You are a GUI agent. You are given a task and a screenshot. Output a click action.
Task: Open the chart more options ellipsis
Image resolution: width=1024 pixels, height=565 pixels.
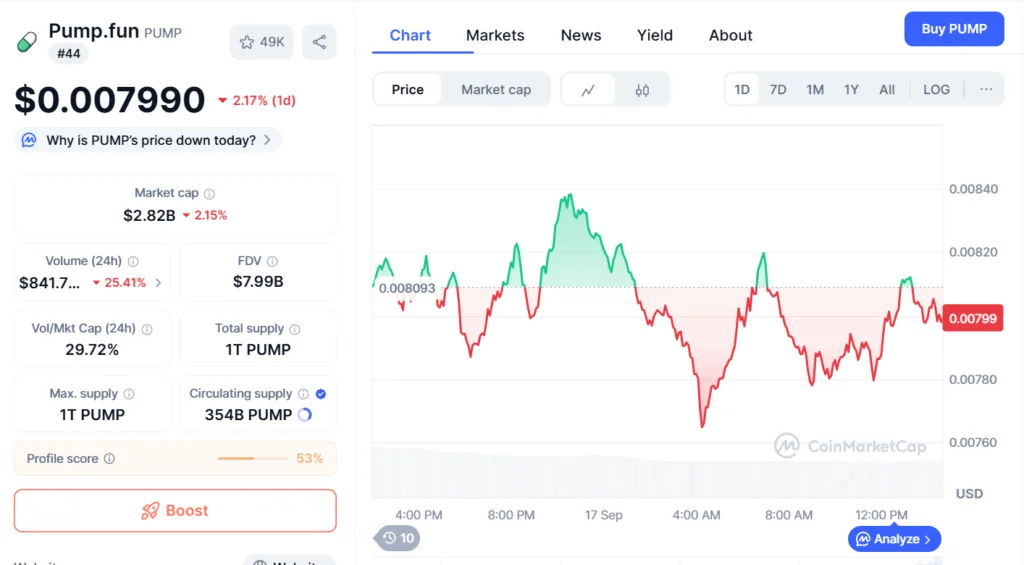pos(986,89)
